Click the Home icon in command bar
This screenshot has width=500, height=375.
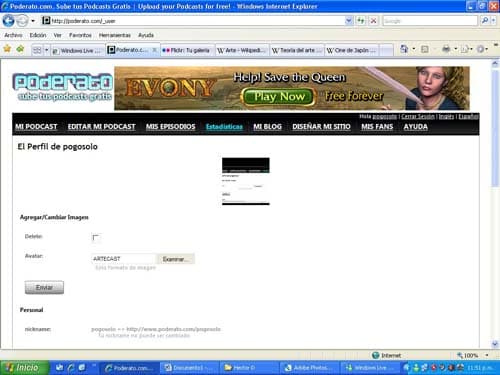pos(404,49)
